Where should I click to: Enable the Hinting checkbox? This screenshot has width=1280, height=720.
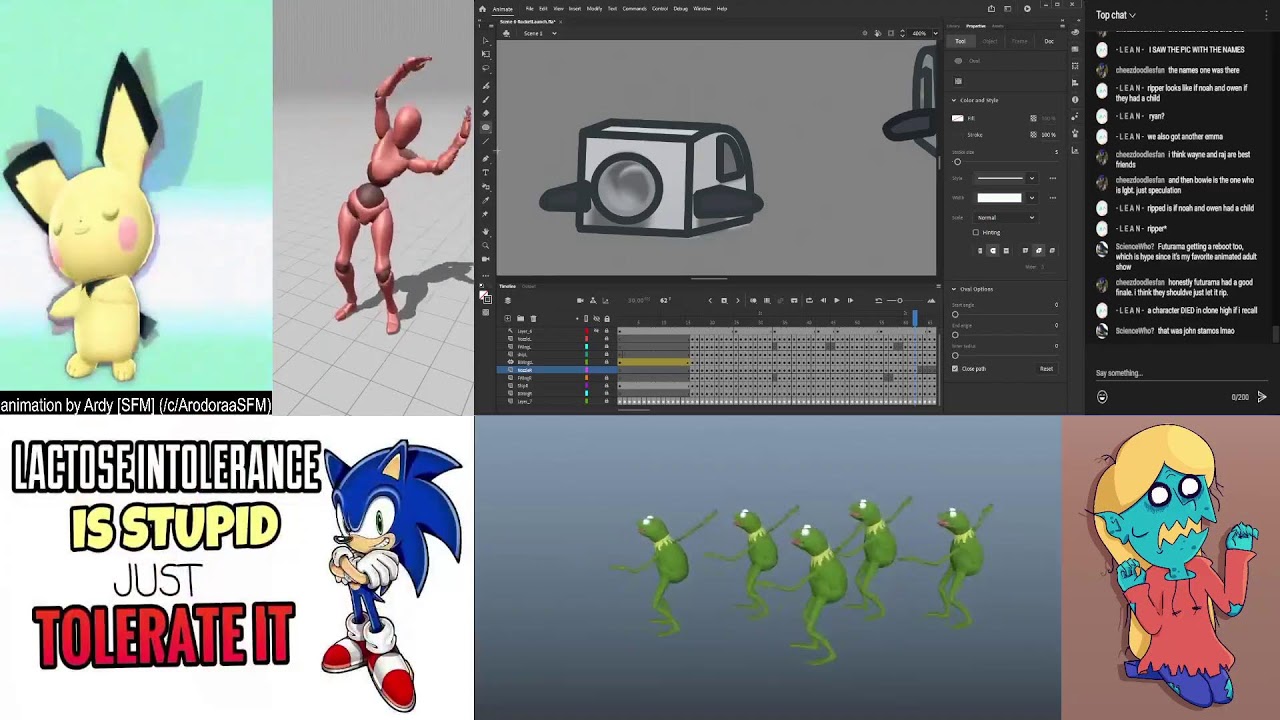[975, 232]
